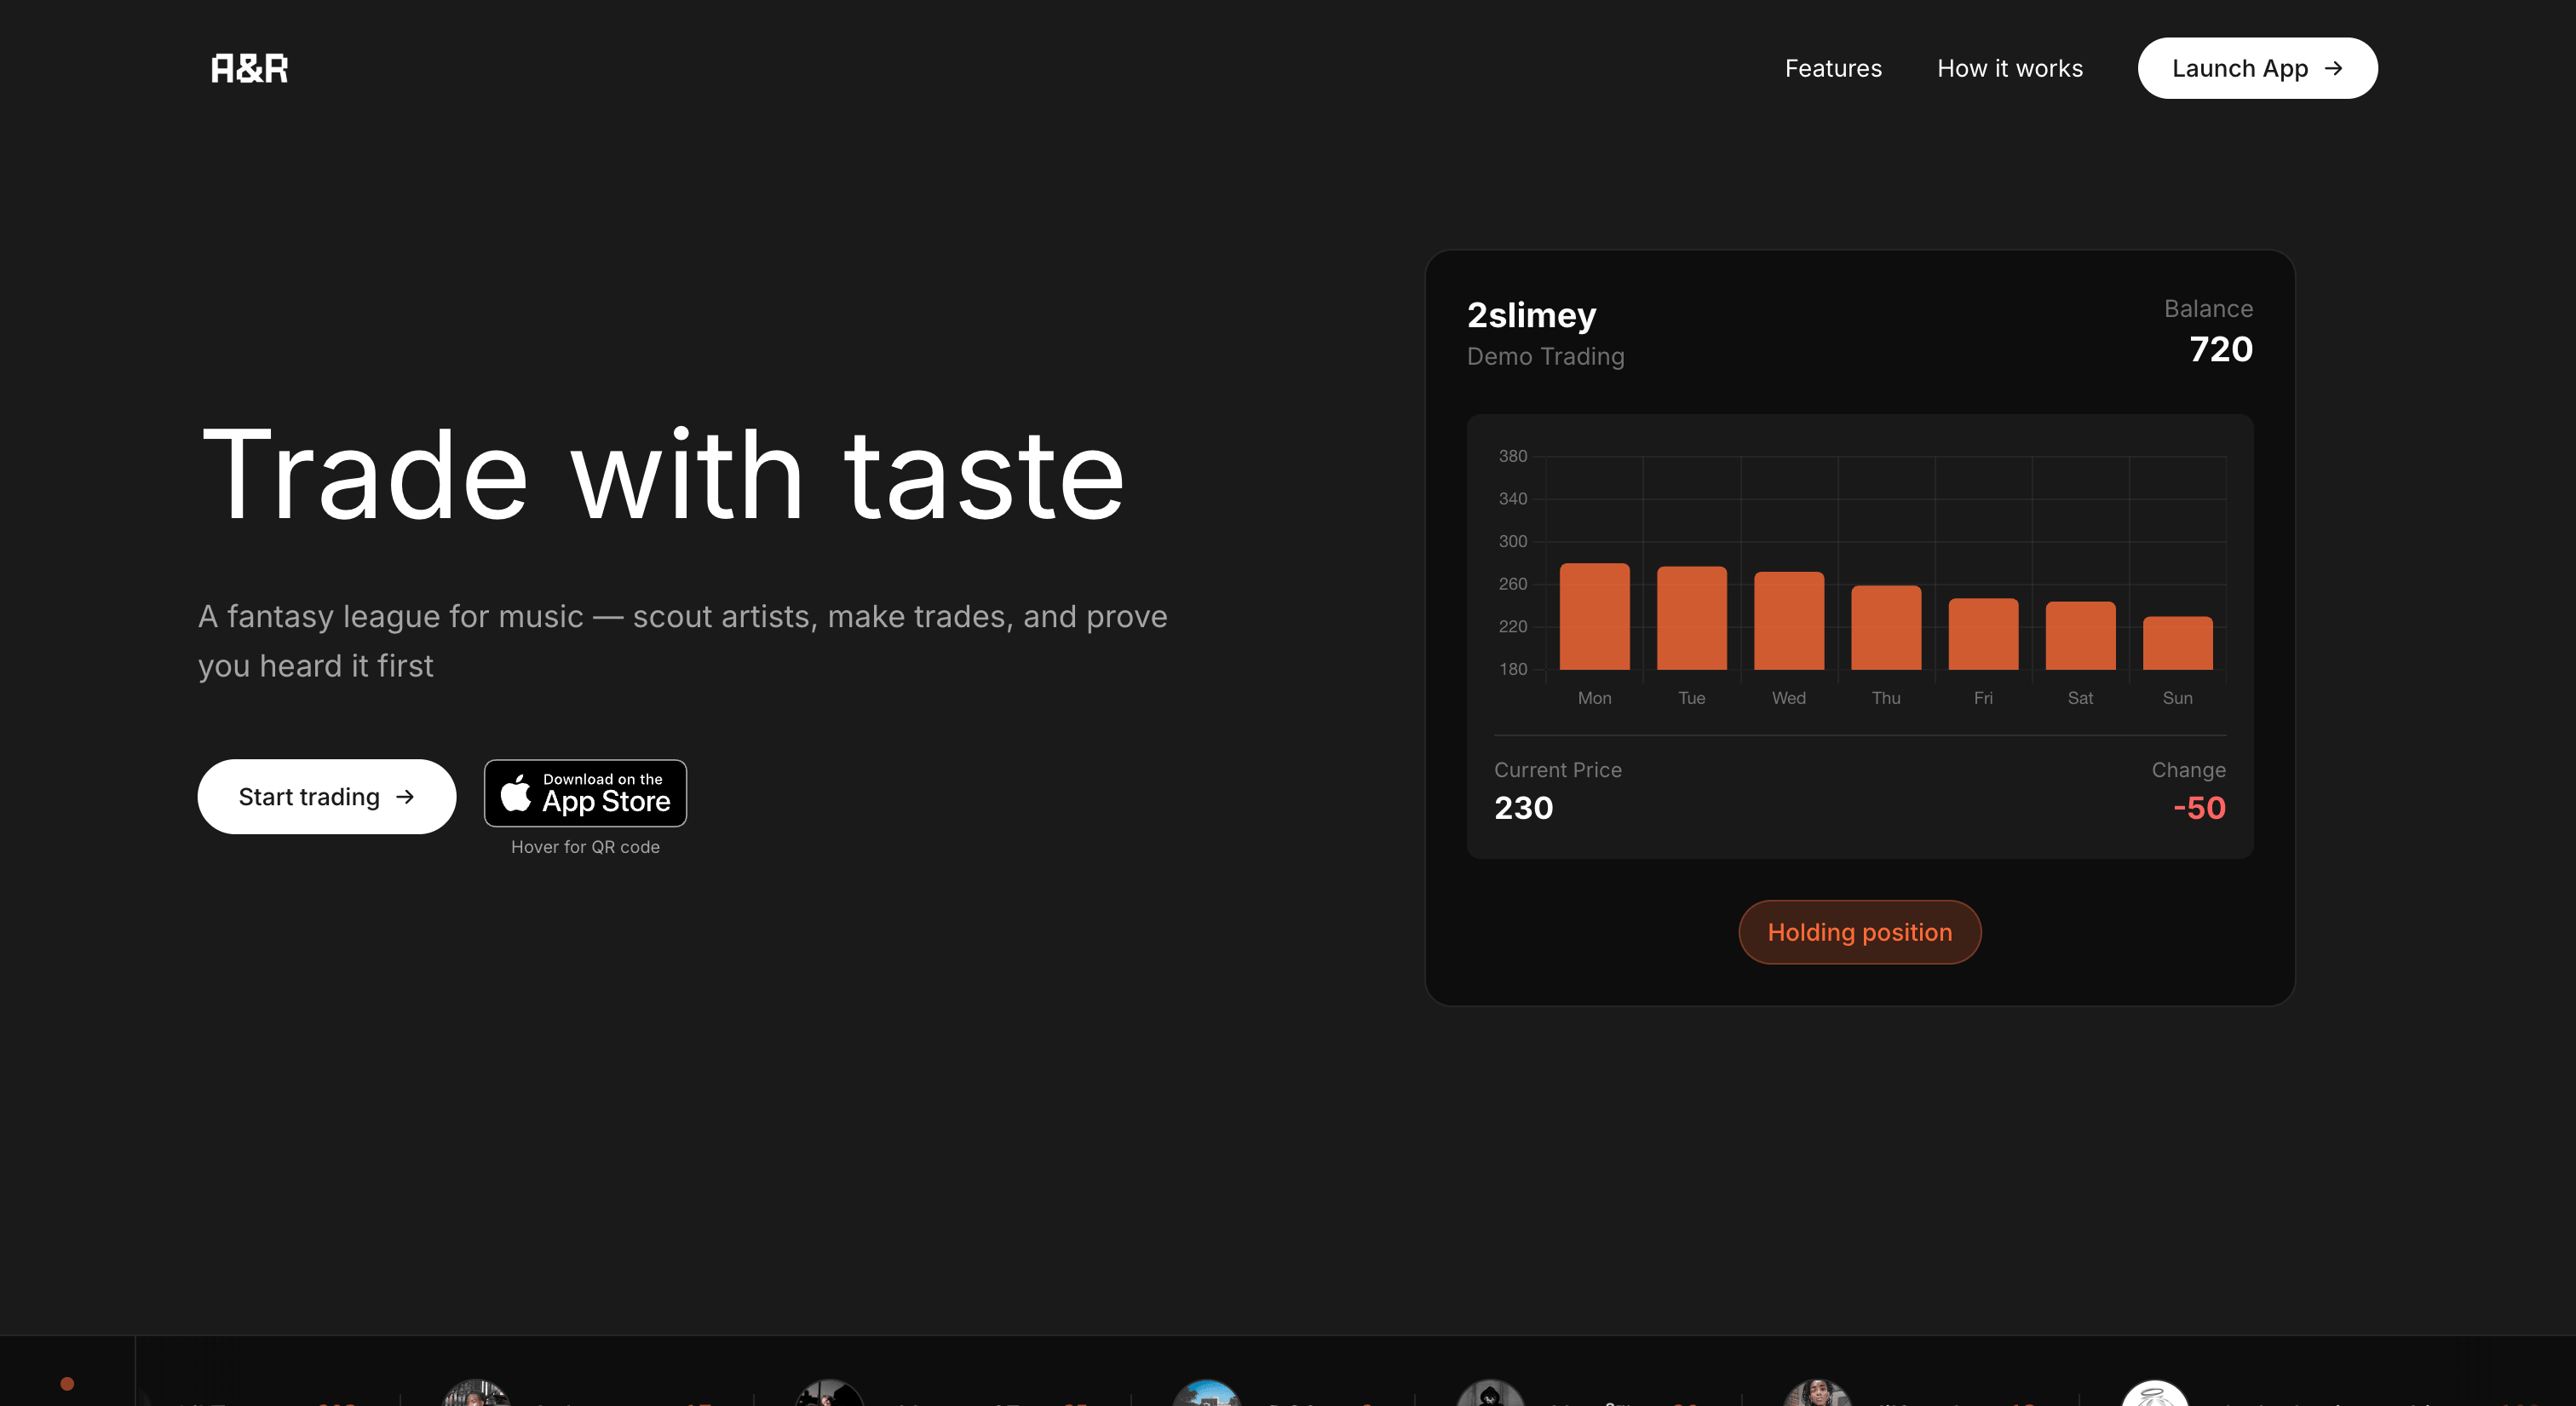2576x1406 pixels.
Task: Click the orange live dot in ticker
Action: click(x=67, y=1384)
